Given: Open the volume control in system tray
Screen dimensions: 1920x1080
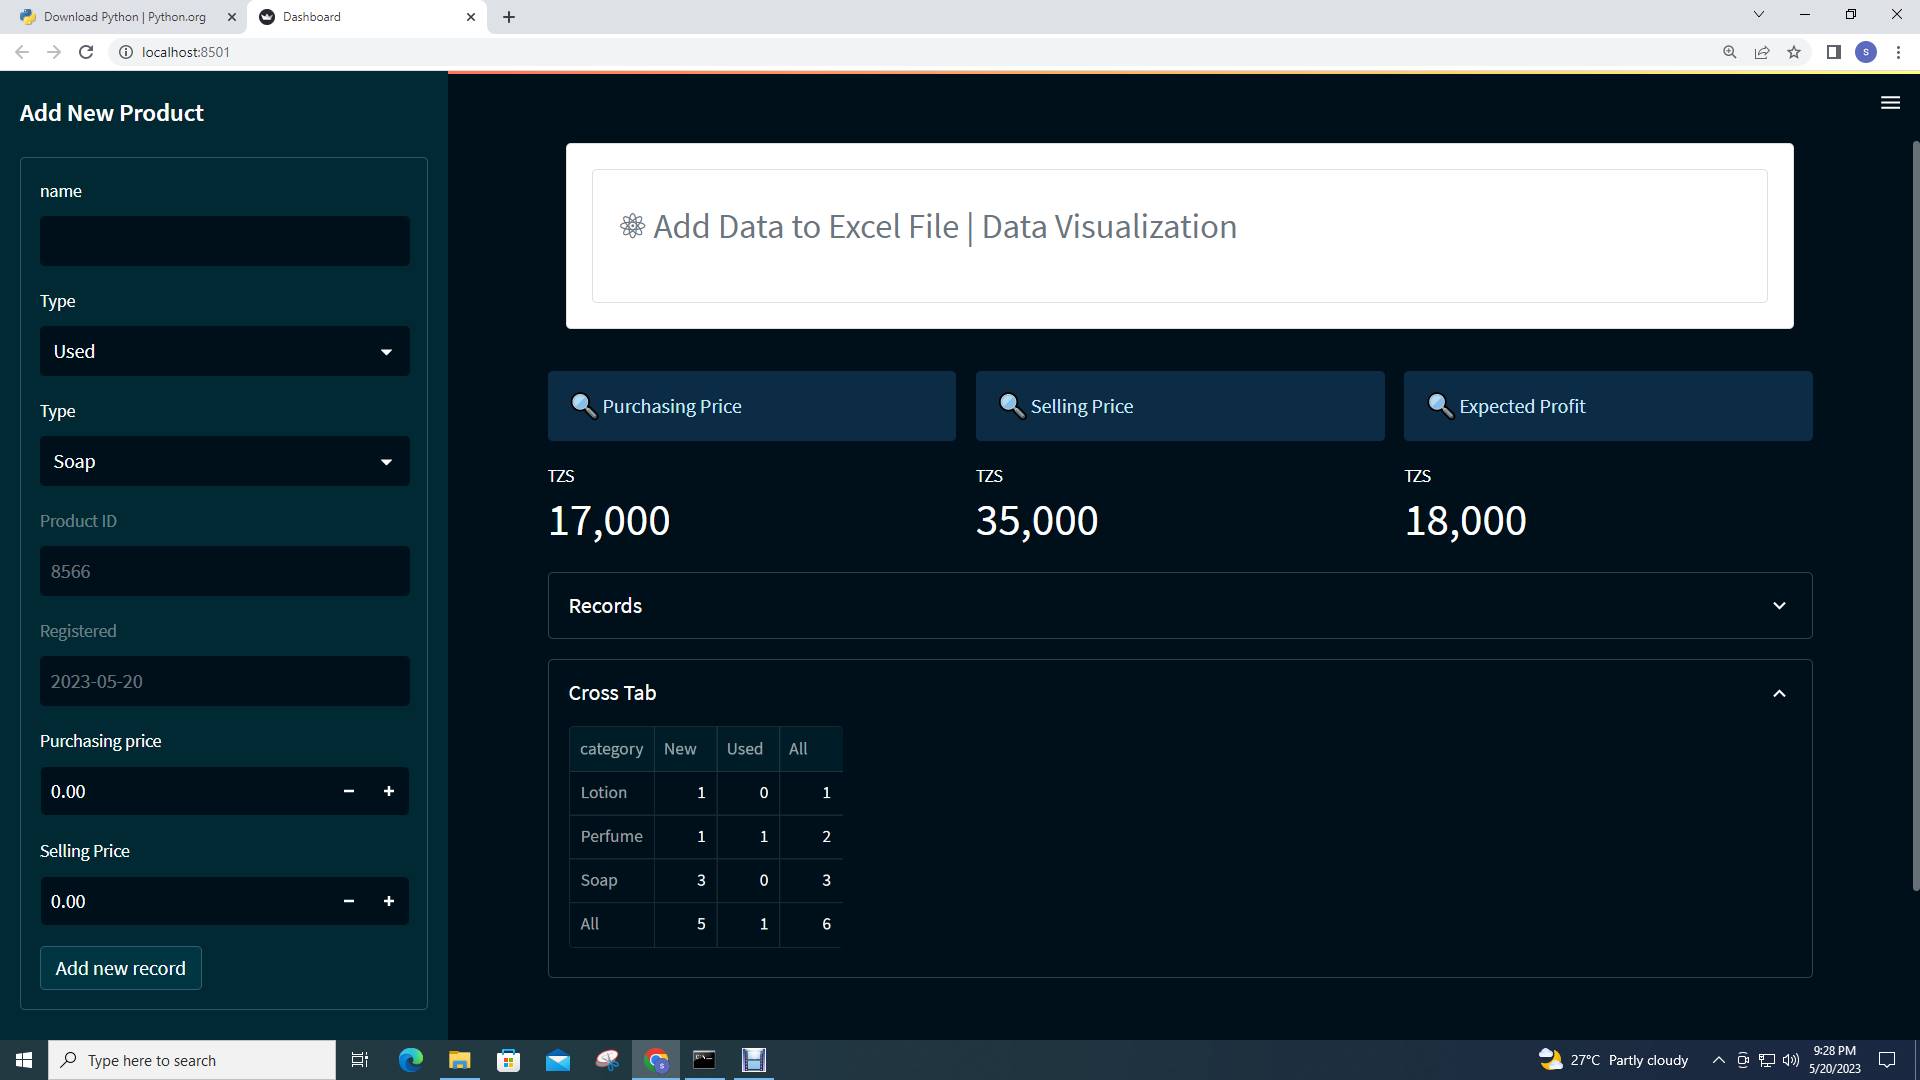Looking at the screenshot, I should coord(1790,1059).
